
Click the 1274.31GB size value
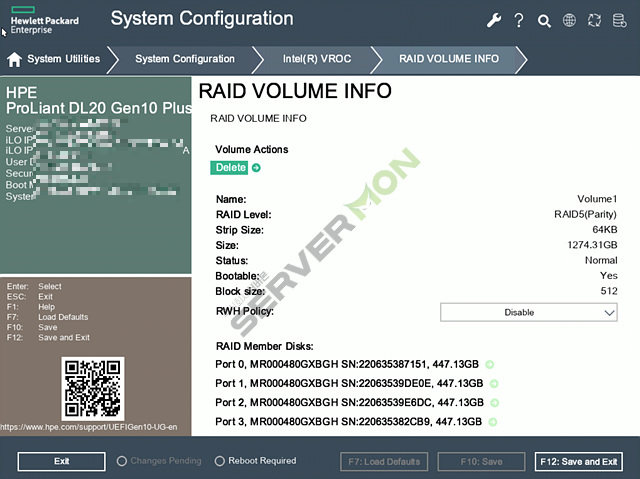pyautogui.click(x=592, y=245)
